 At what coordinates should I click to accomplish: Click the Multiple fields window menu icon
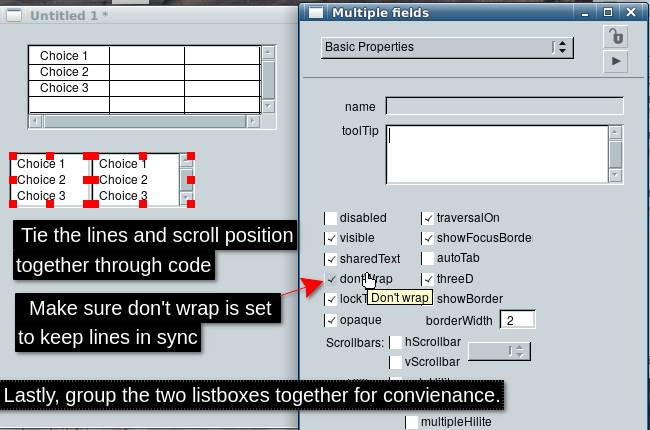[316, 12]
